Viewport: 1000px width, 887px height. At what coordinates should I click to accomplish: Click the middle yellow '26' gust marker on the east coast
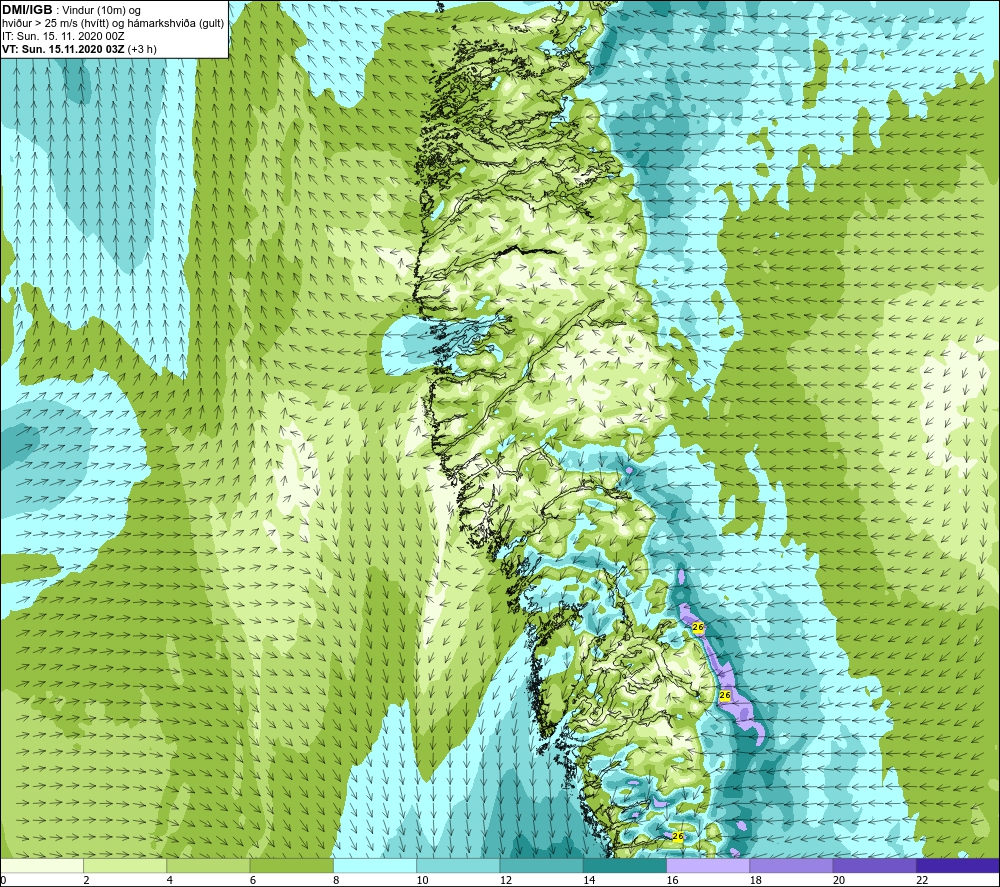(724, 695)
